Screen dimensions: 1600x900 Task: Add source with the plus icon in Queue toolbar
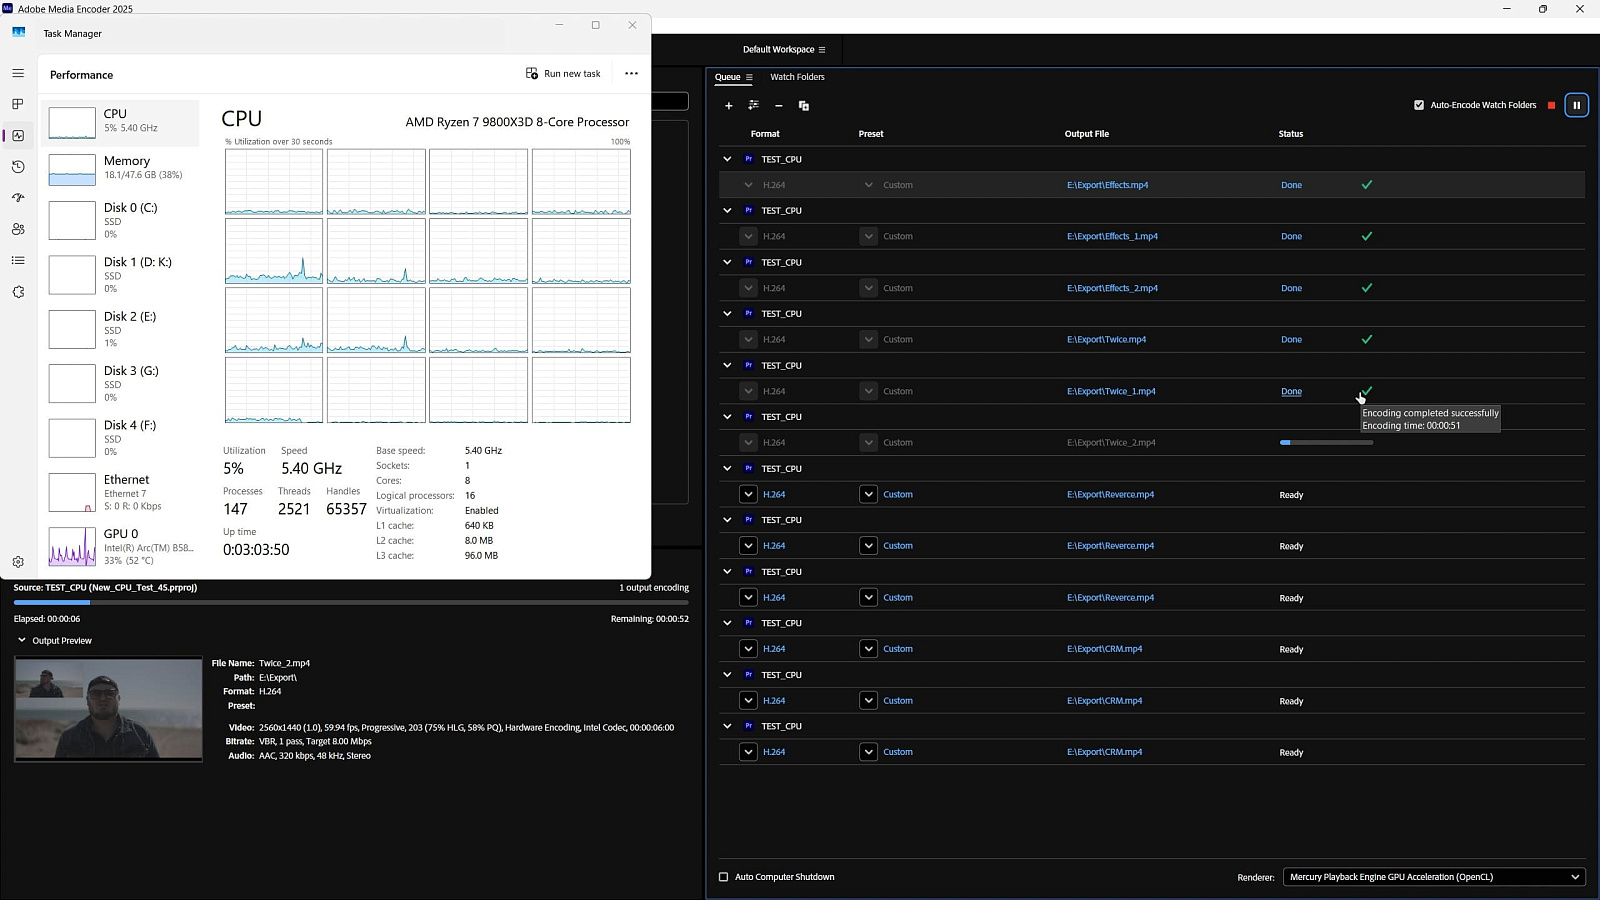pyautogui.click(x=728, y=105)
